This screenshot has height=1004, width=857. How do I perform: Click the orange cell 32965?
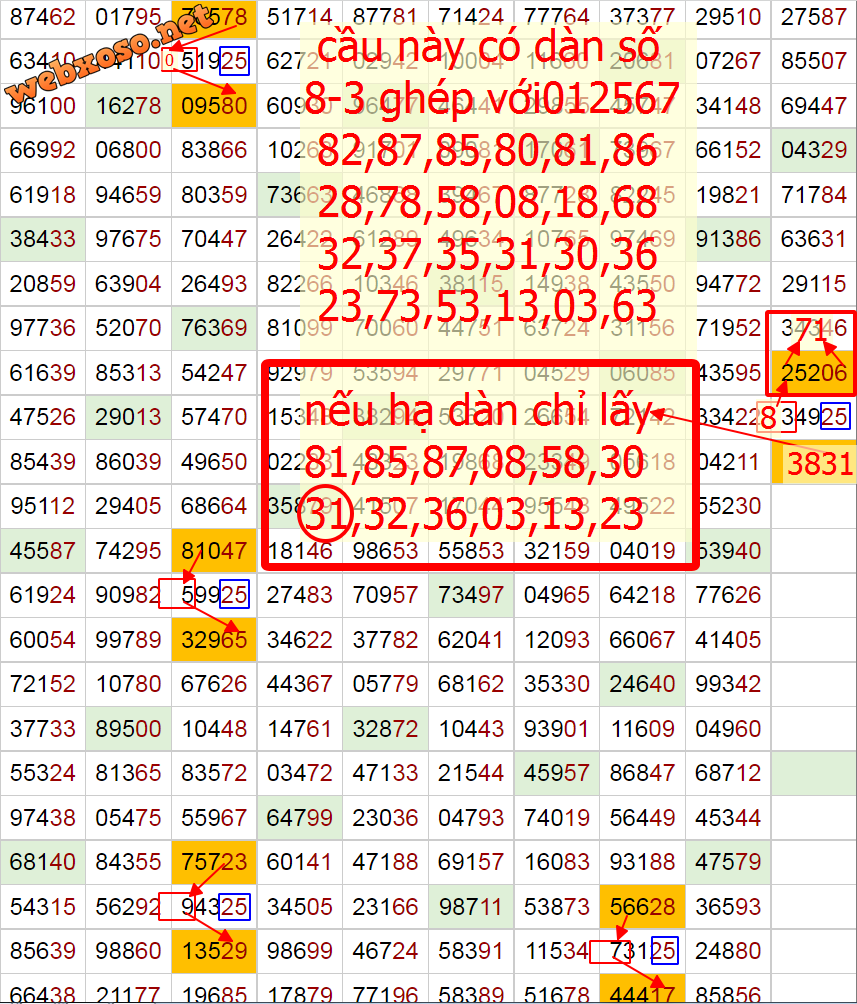[214, 640]
